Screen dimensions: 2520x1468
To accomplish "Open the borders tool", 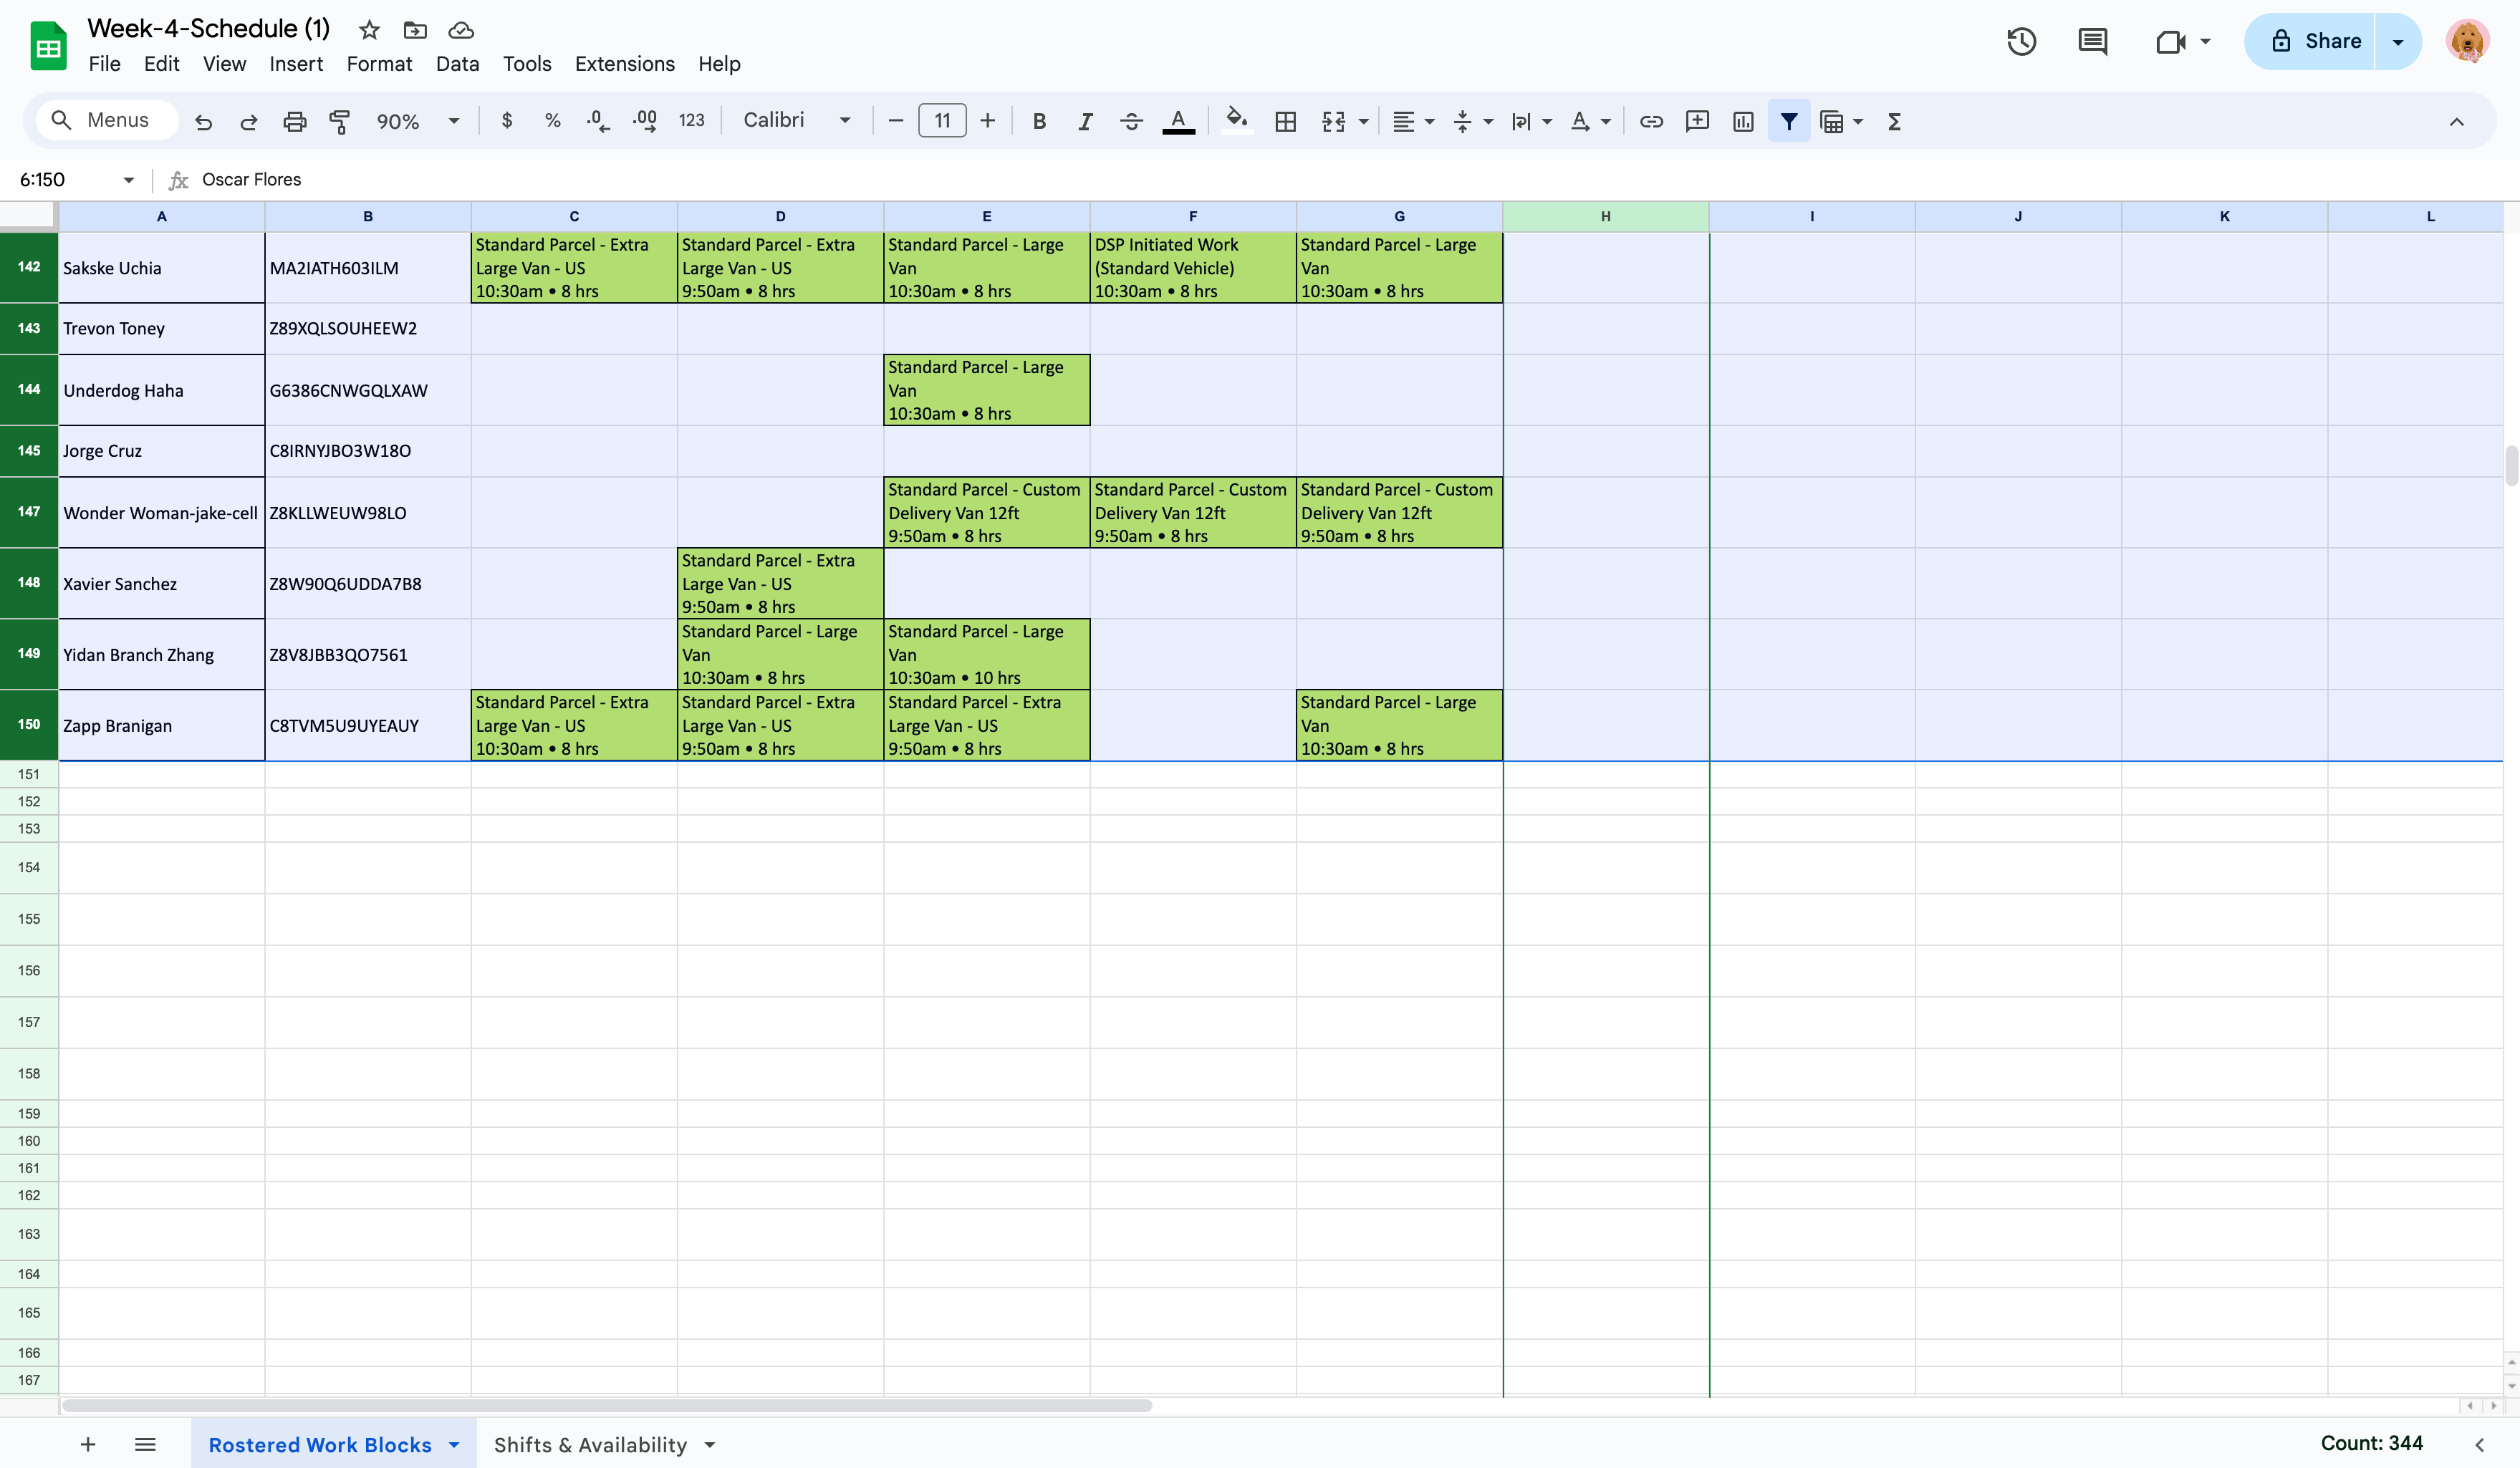I will point(1286,121).
